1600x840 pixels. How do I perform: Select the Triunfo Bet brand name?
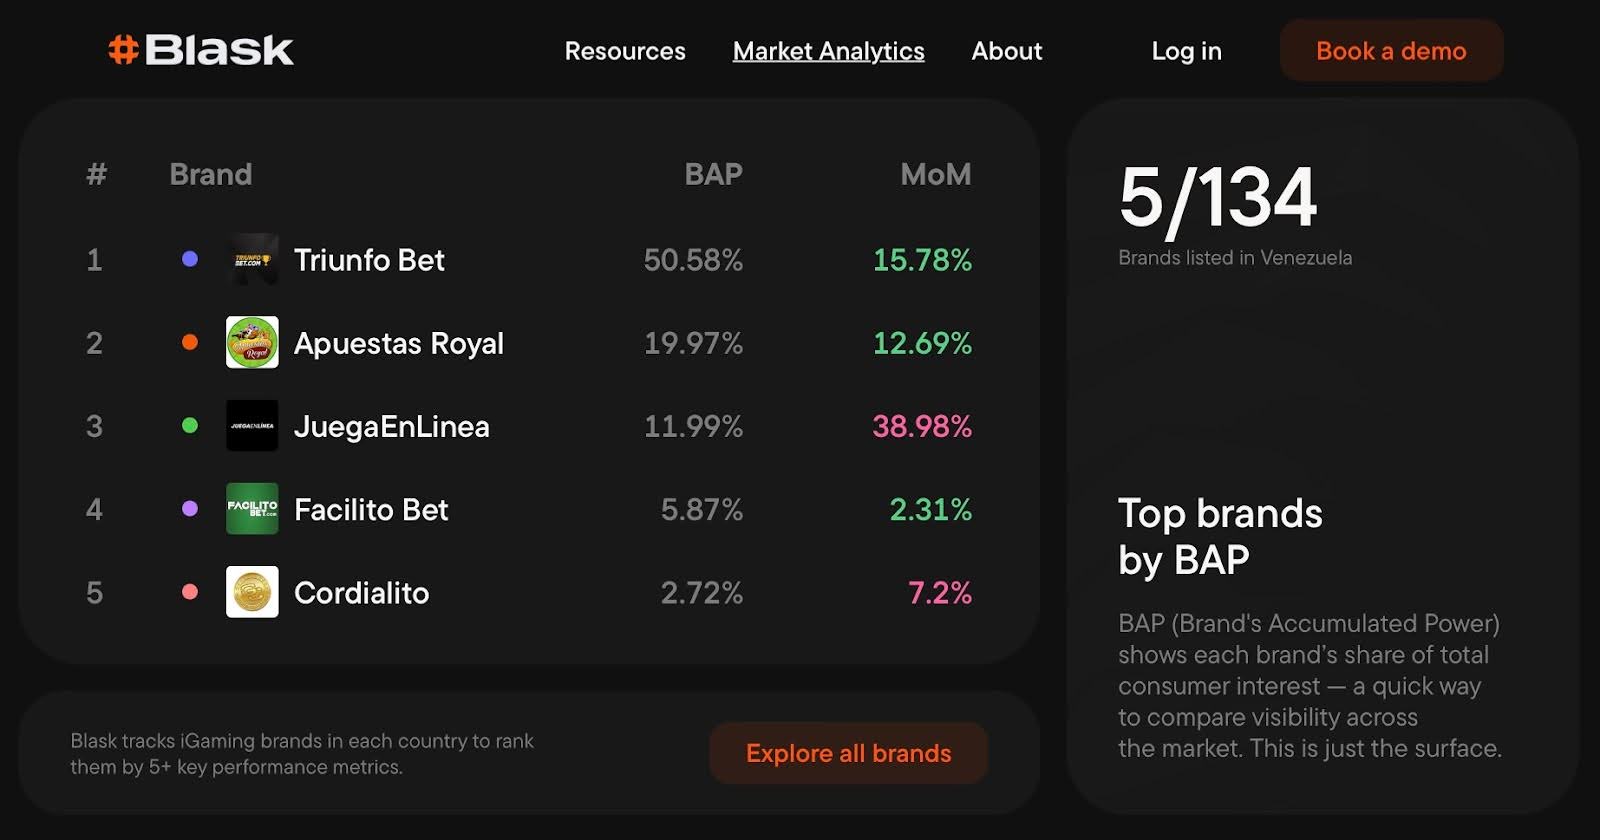(369, 260)
